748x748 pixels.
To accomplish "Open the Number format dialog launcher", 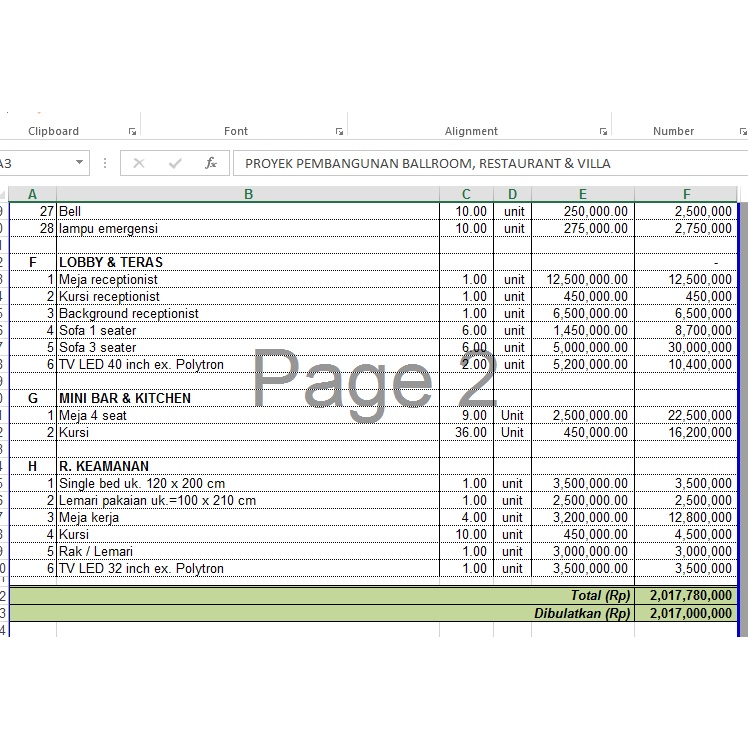I will 743,132.
